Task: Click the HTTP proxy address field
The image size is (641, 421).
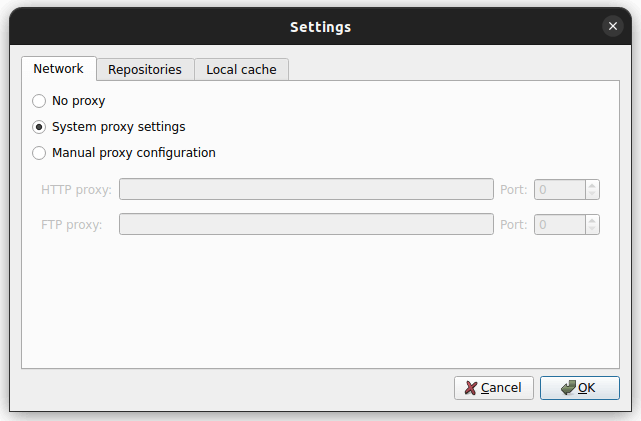Action: [x=306, y=189]
